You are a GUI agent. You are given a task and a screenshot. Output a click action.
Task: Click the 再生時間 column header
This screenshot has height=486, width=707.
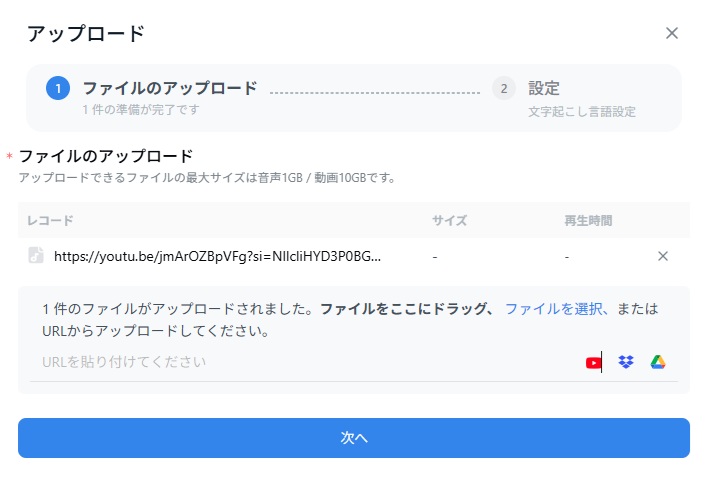point(588,220)
